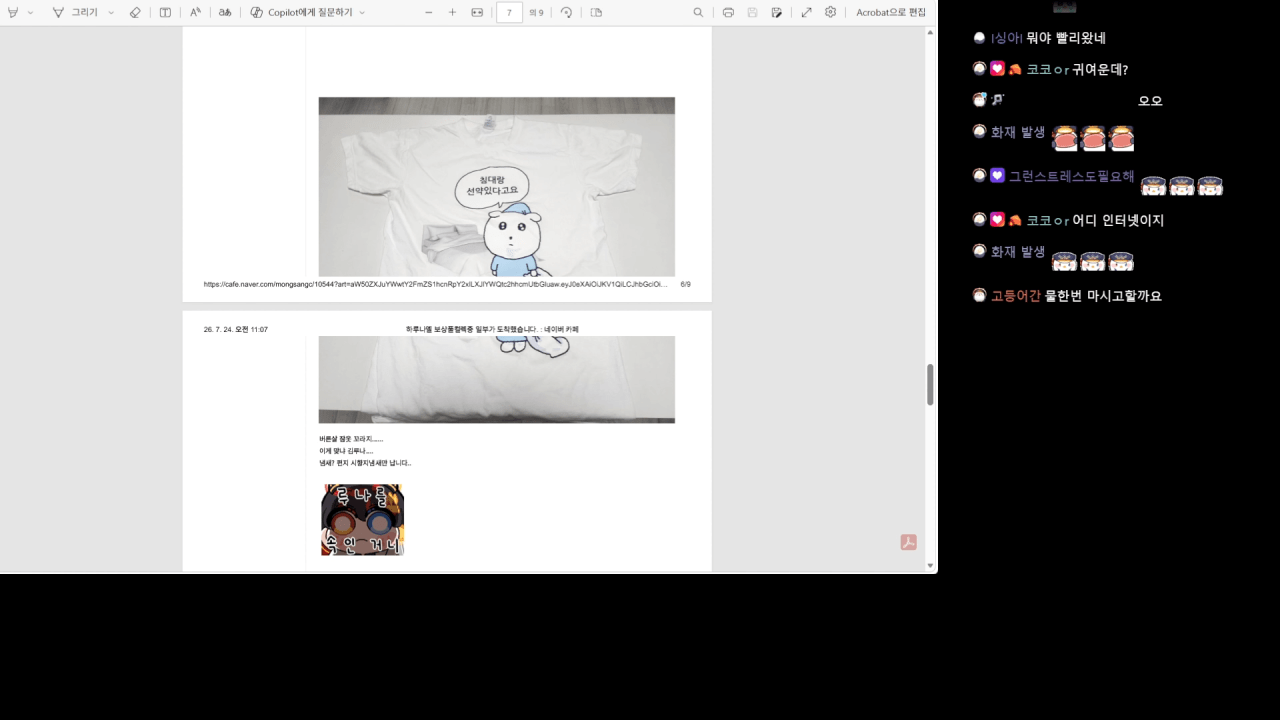
Task: Click username 그런스트레스도필요해 in chat
Action: click(x=1071, y=176)
